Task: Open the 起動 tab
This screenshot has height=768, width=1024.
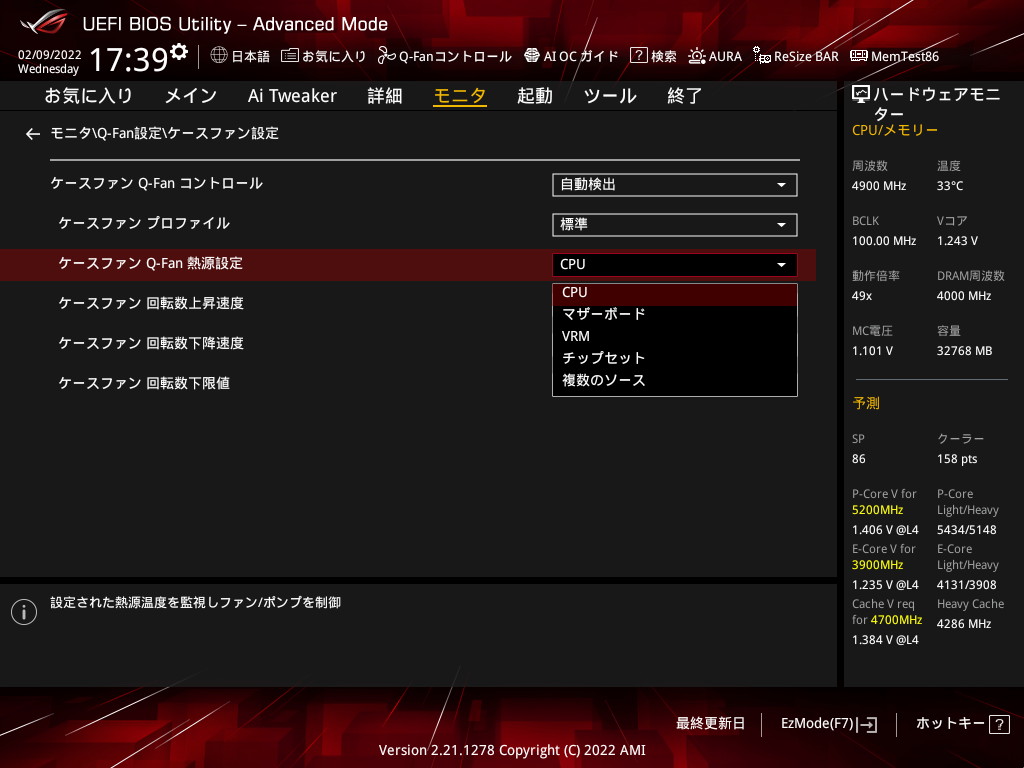Action: [535, 96]
